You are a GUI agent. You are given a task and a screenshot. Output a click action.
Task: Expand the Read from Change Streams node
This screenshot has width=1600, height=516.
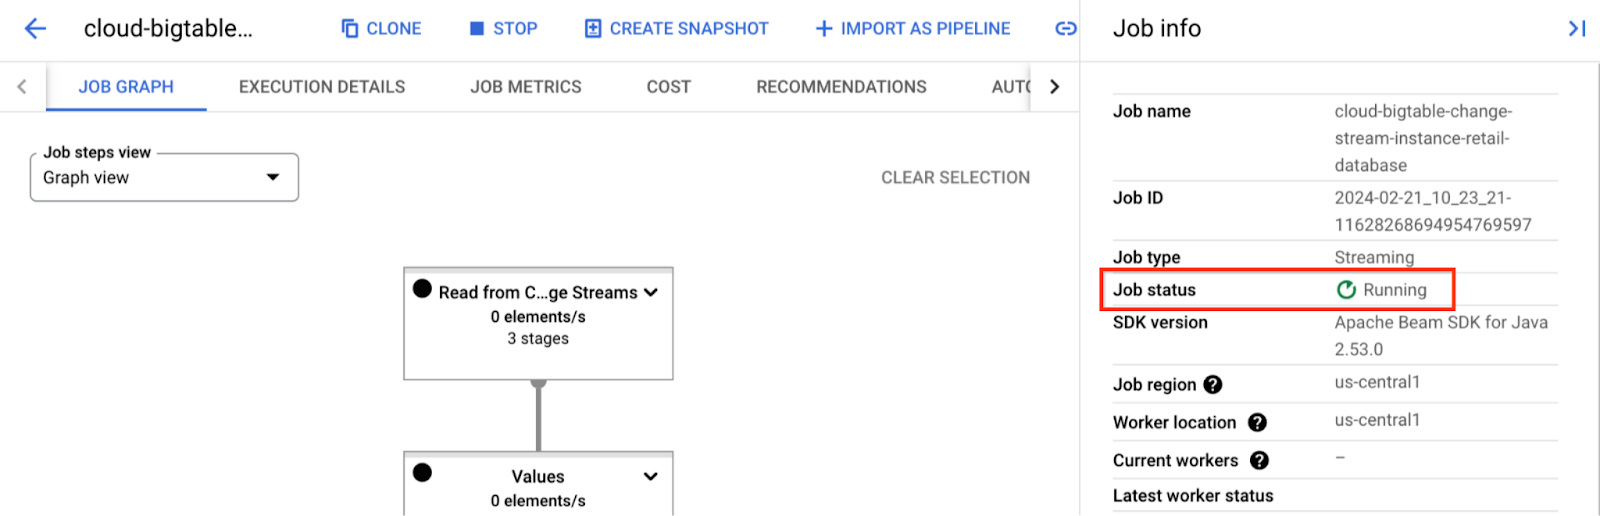pyautogui.click(x=651, y=293)
